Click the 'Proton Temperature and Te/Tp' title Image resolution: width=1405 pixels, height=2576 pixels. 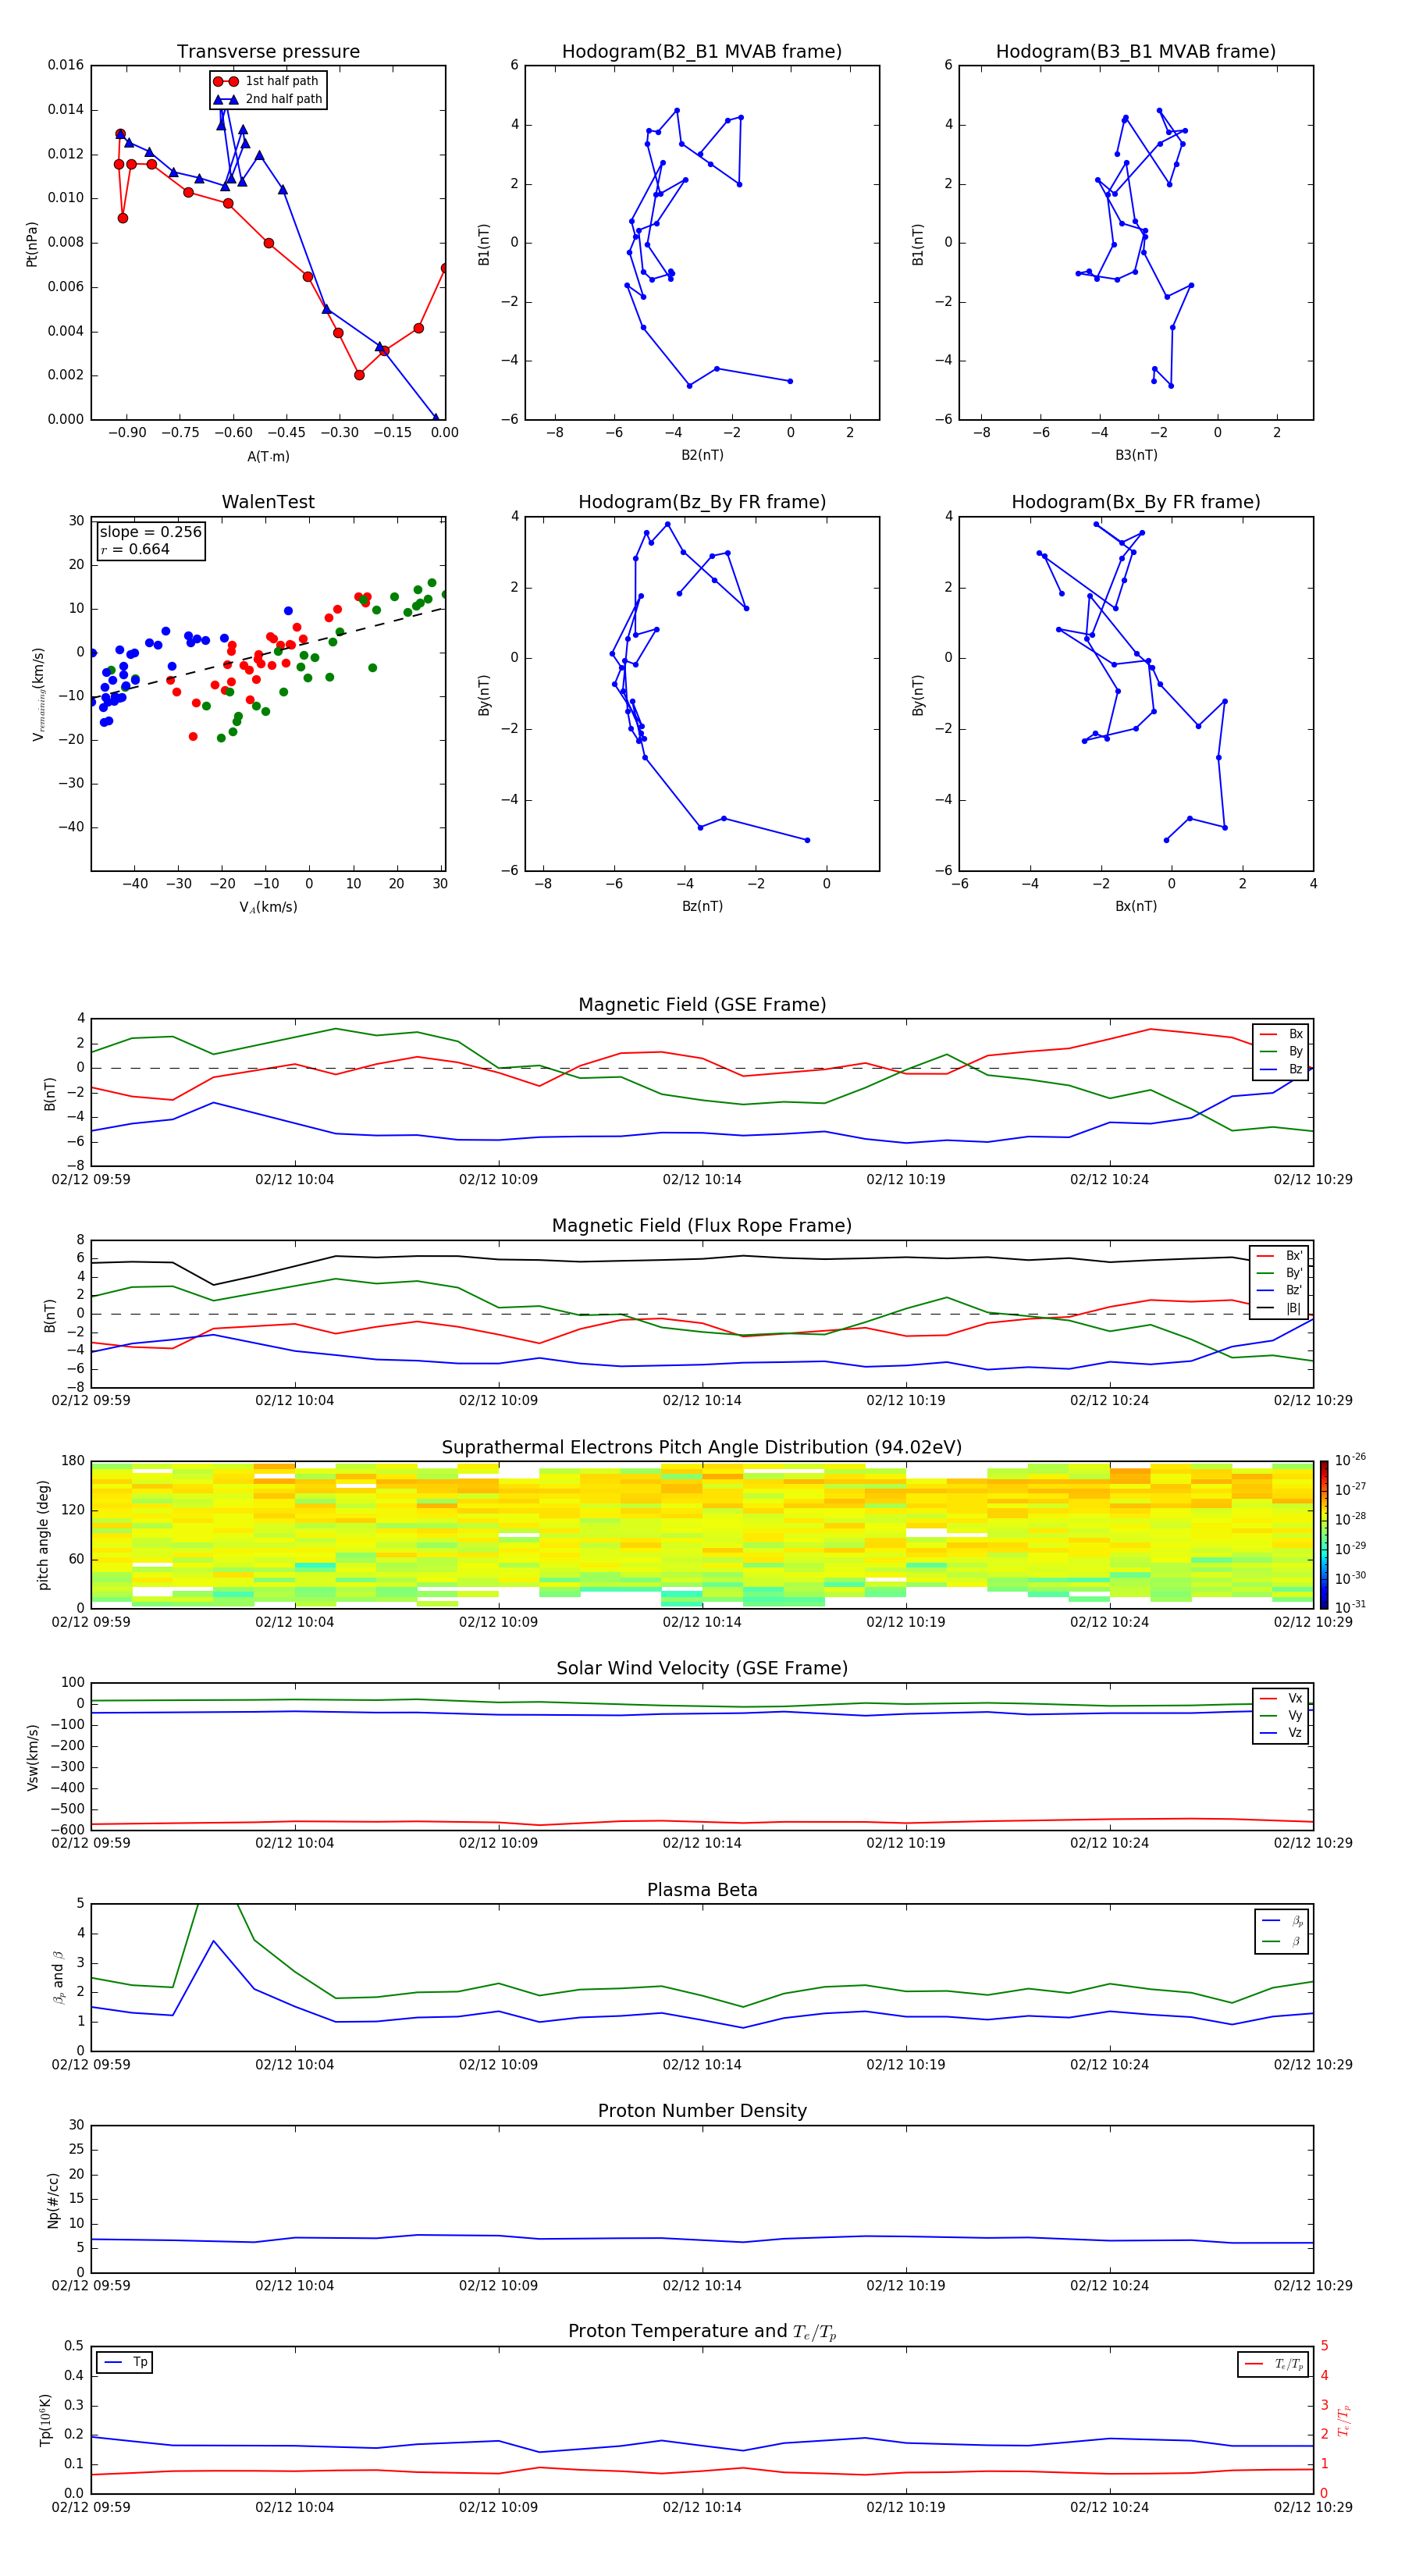pyautogui.click(x=702, y=2332)
